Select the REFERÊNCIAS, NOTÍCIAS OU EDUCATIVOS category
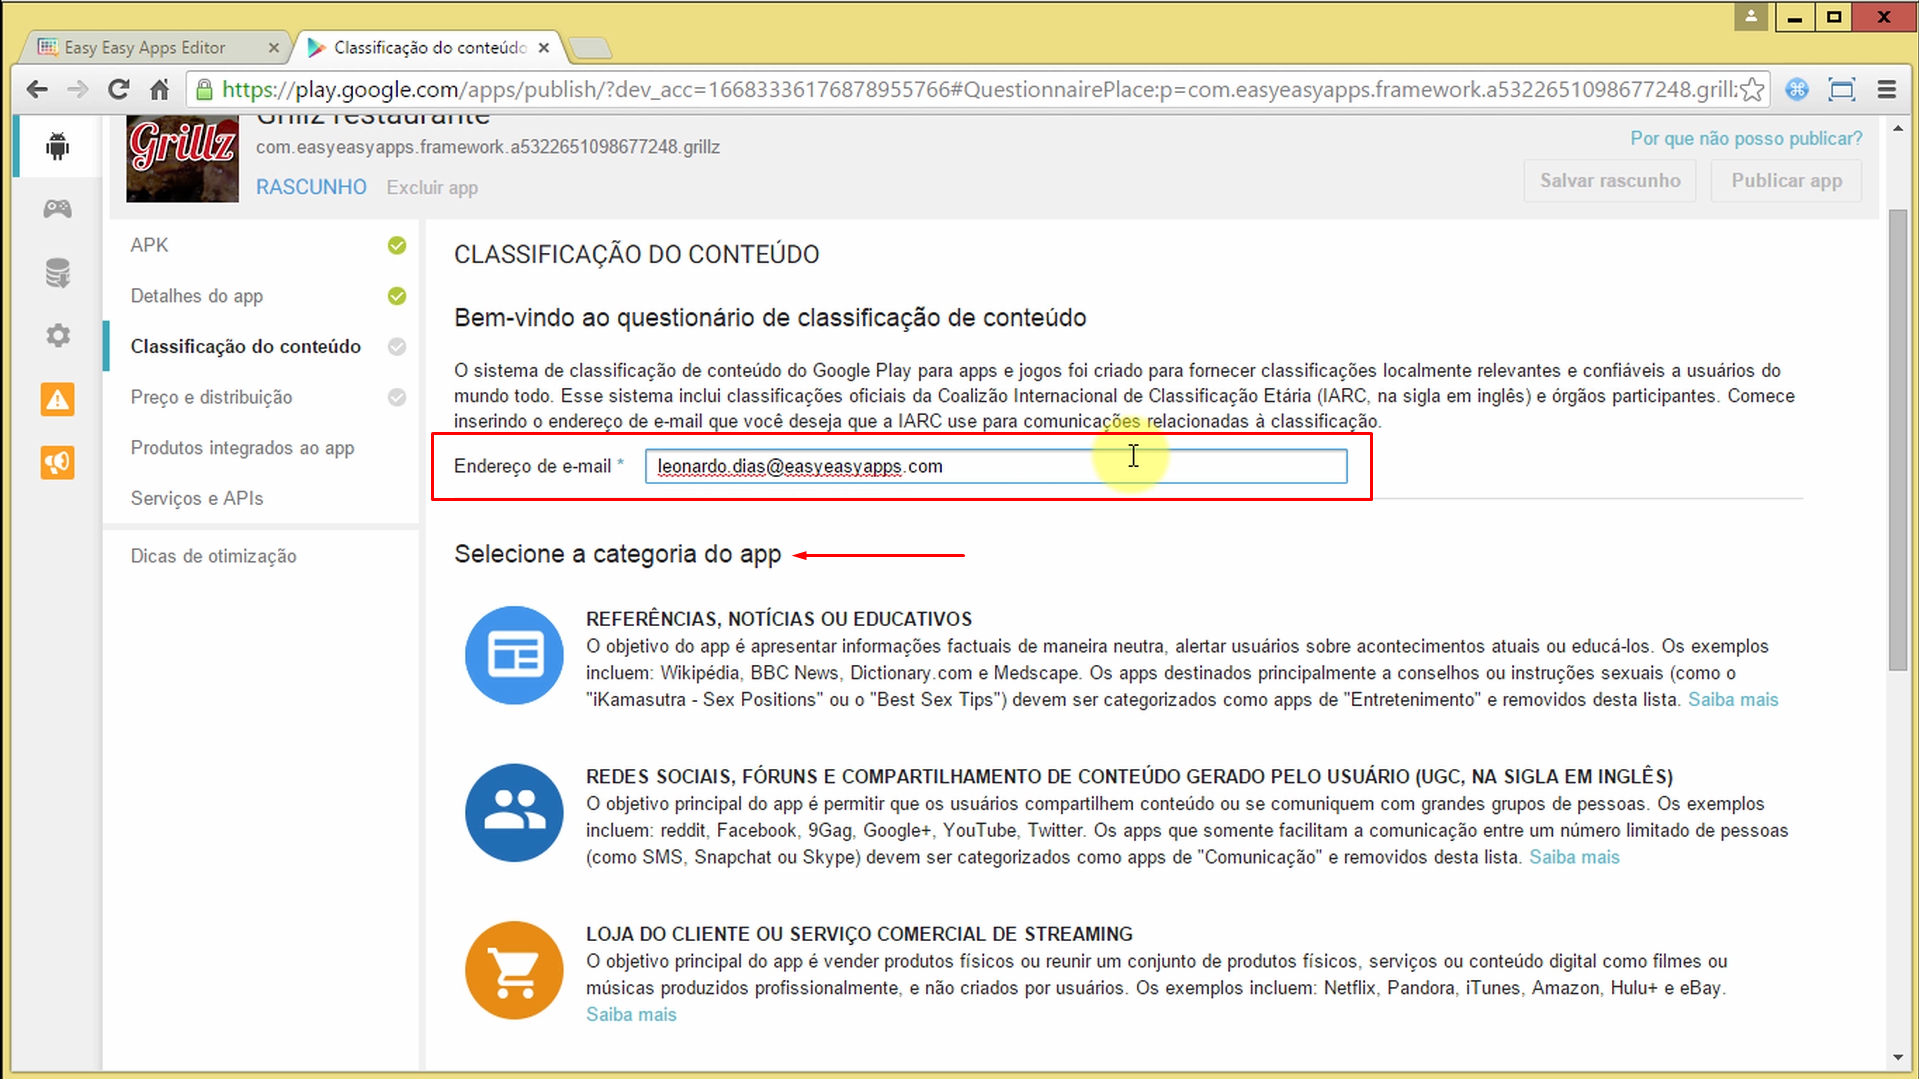Screen dimensions: 1919x1079 pyautogui.click(x=513, y=655)
